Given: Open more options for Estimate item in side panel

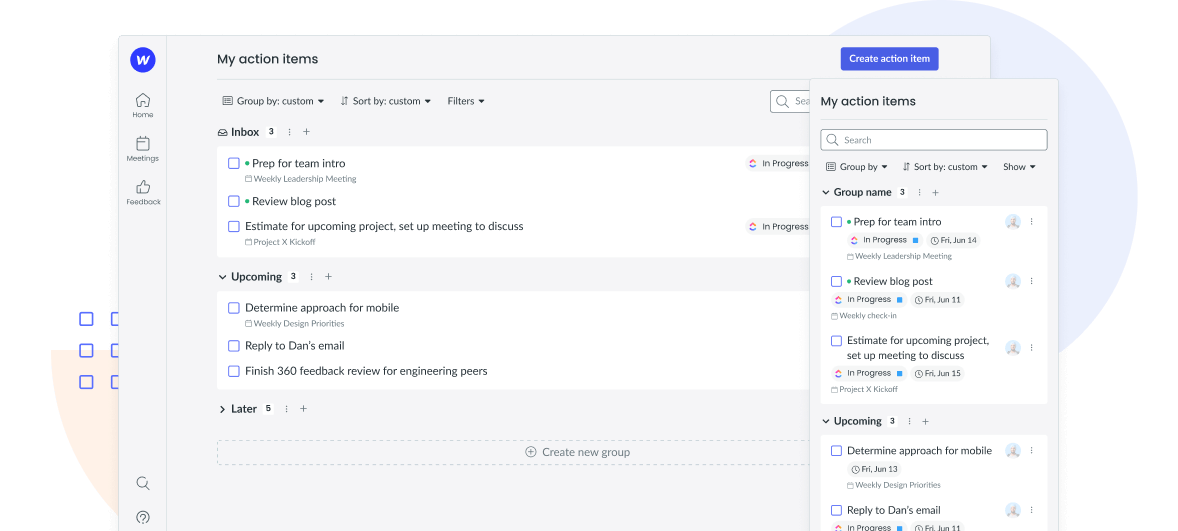Looking at the screenshot, I should pyautogui.click(x=1032, y=348).
